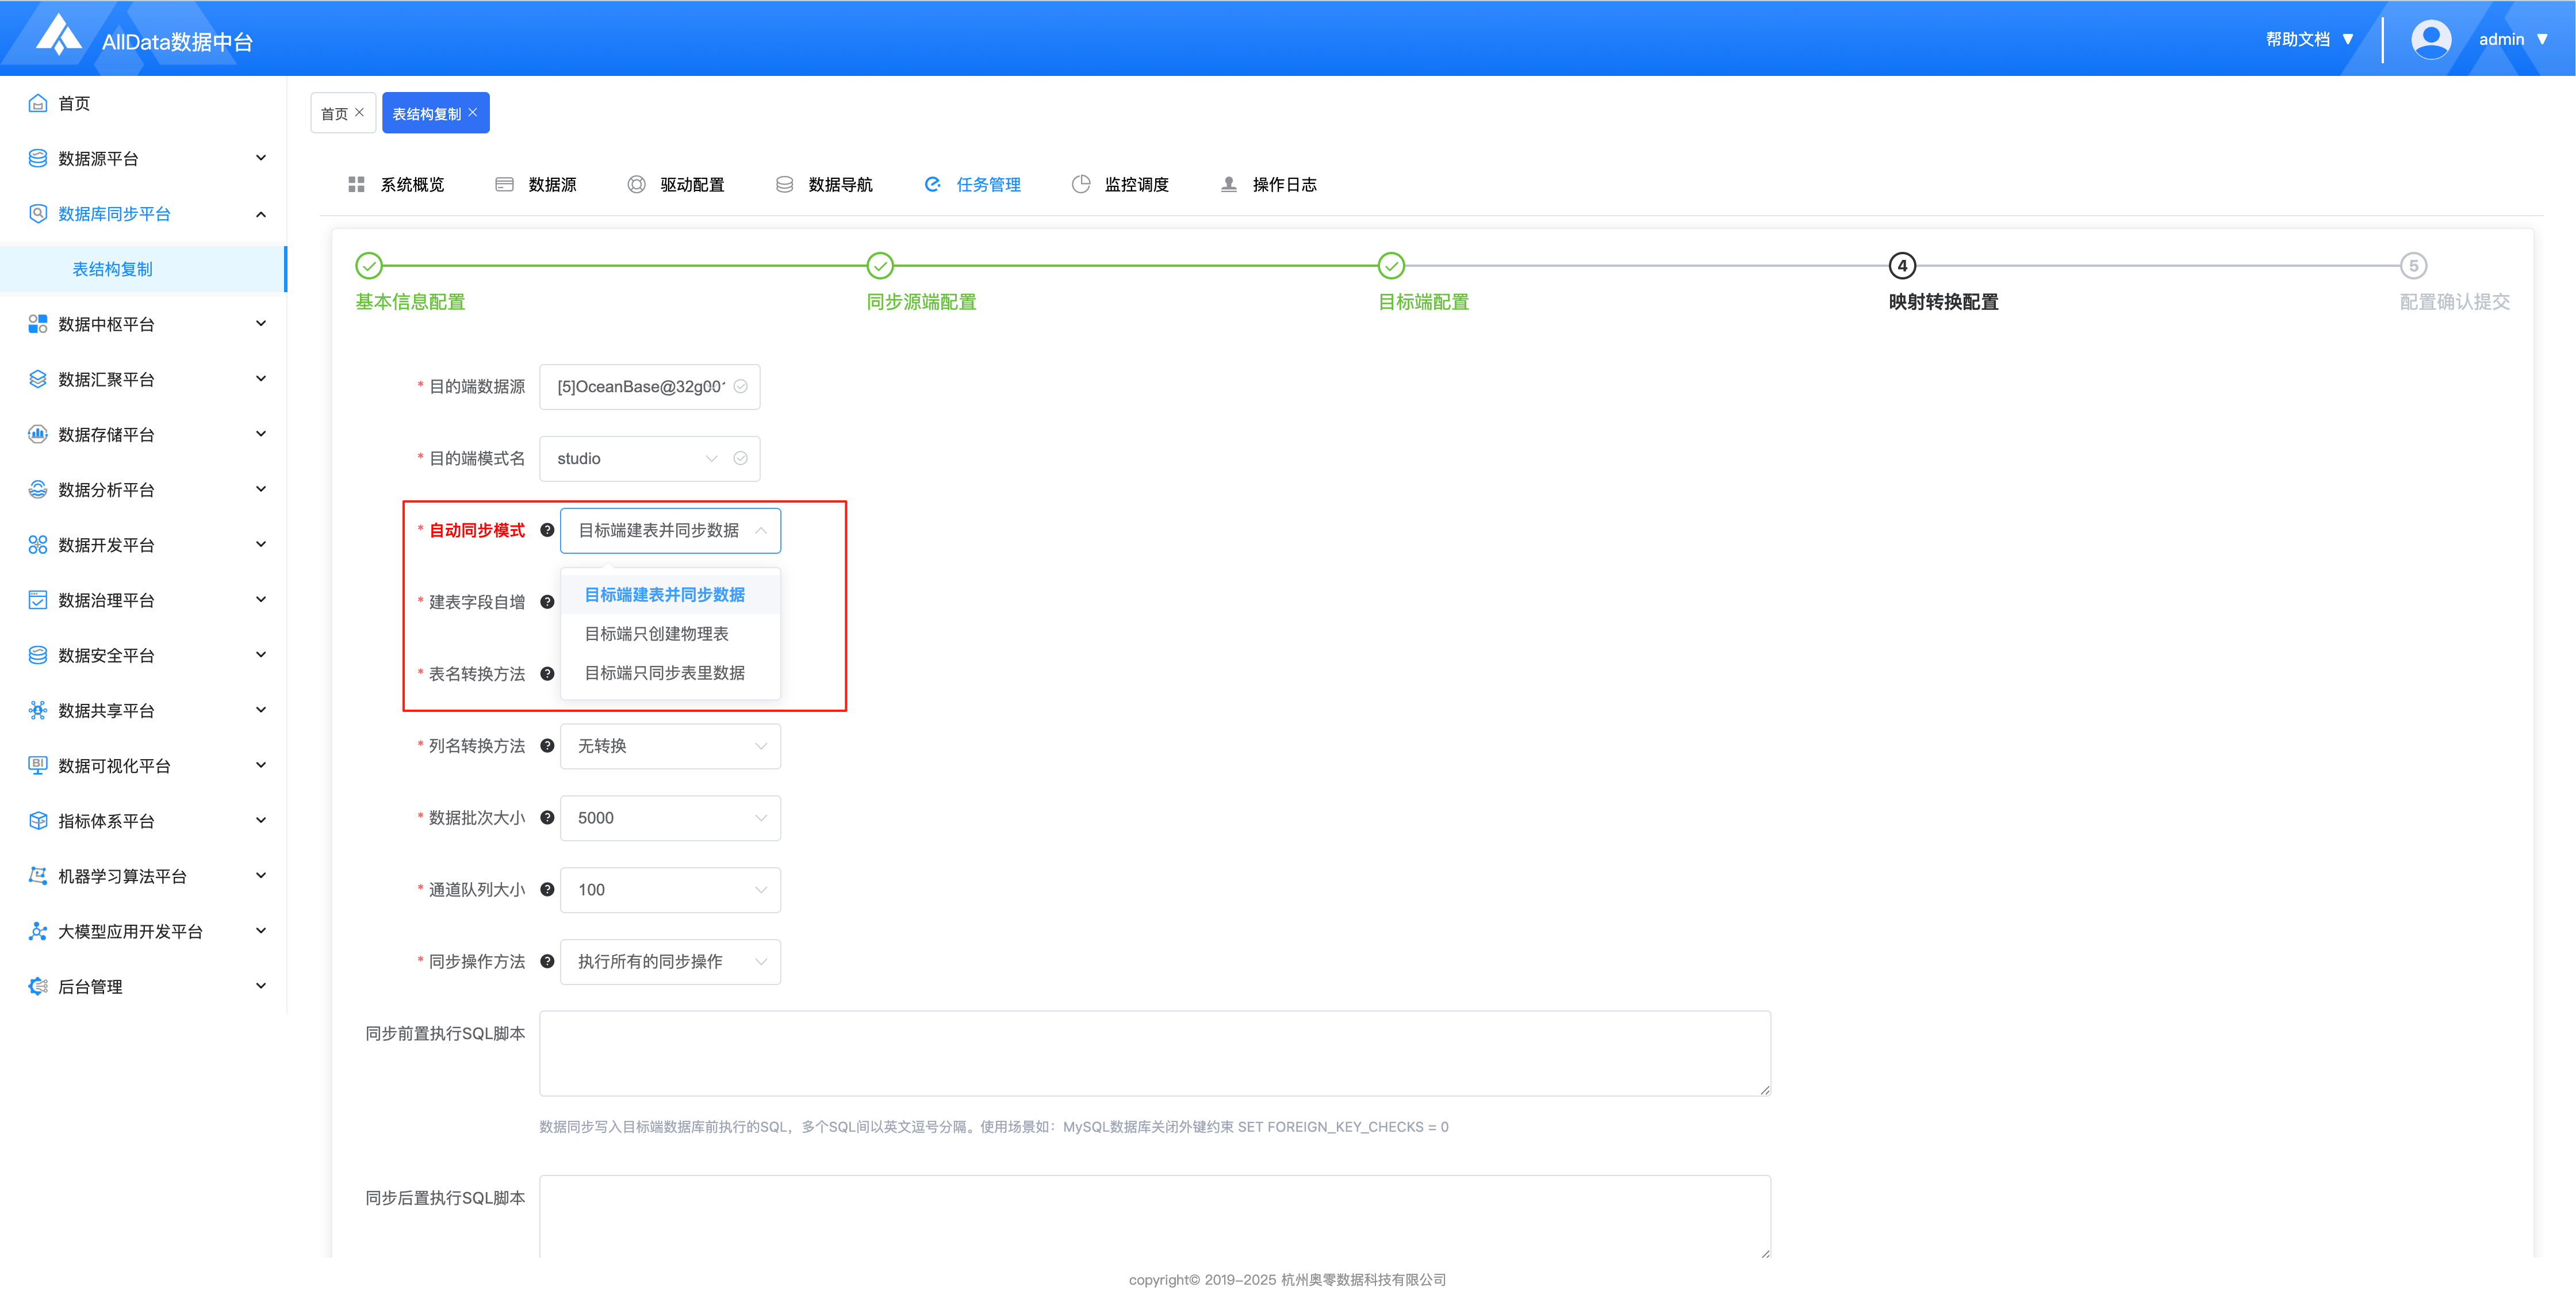Image resolution: width=2576 pixels, height=1310 pixels.
Task: Click the AllData logo icon
Action: click(58, 36)
